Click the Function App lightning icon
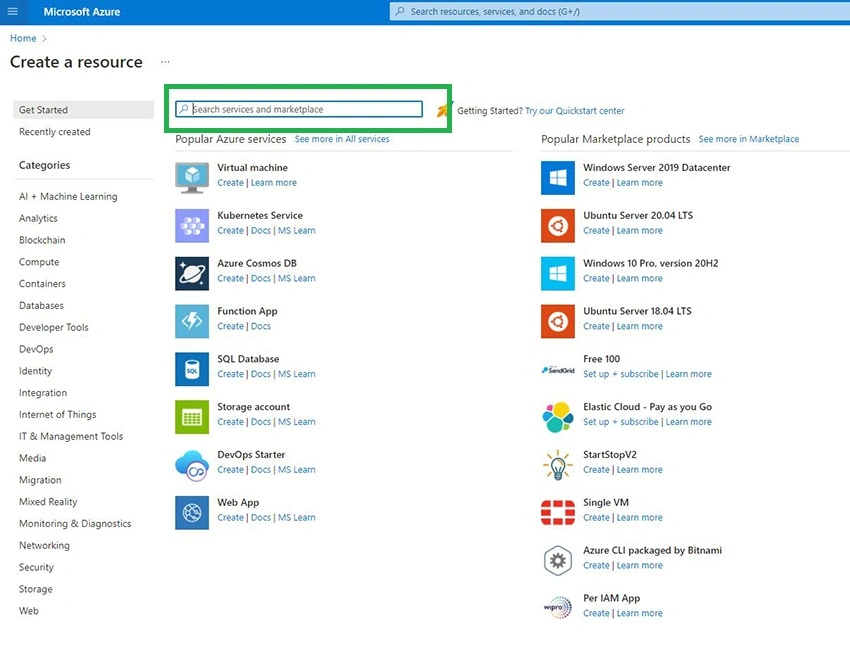This screenshot has height=669, width=850. point(192,321)
